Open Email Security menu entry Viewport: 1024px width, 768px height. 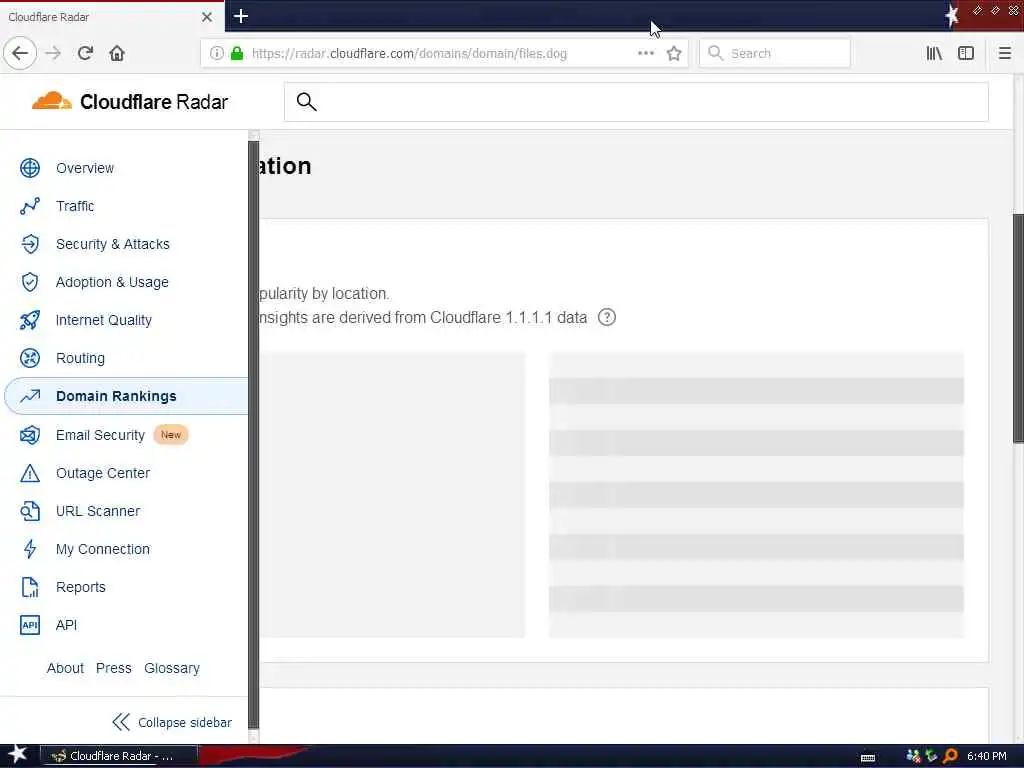(100, 435)
